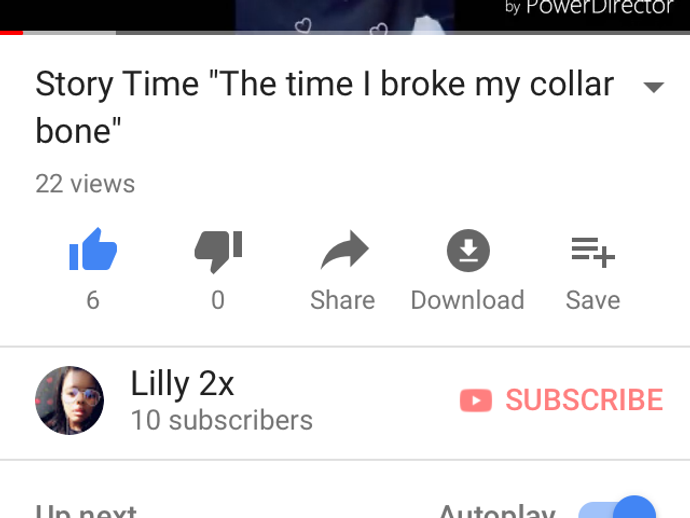Click the video progress bar
The image size is (690, 518).
coord(345,33)
